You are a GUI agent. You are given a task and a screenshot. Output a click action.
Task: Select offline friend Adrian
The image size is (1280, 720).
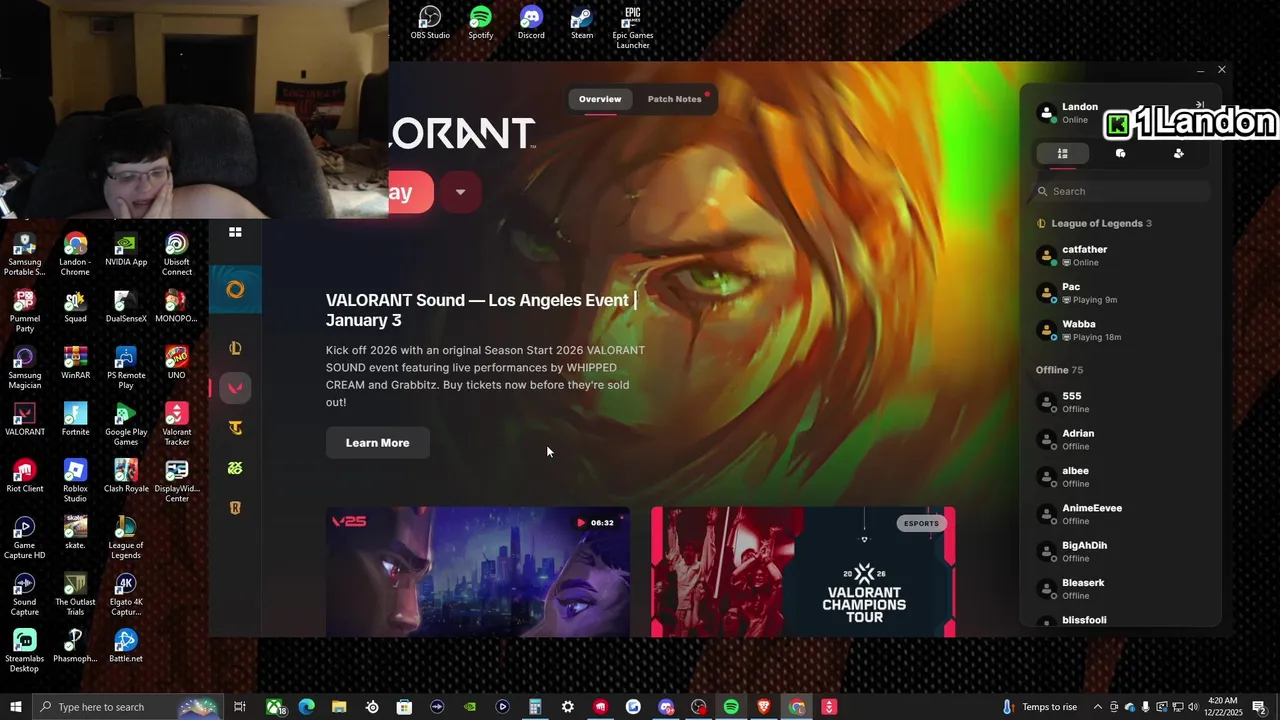pyautogui.click(x=1122, y=440)
